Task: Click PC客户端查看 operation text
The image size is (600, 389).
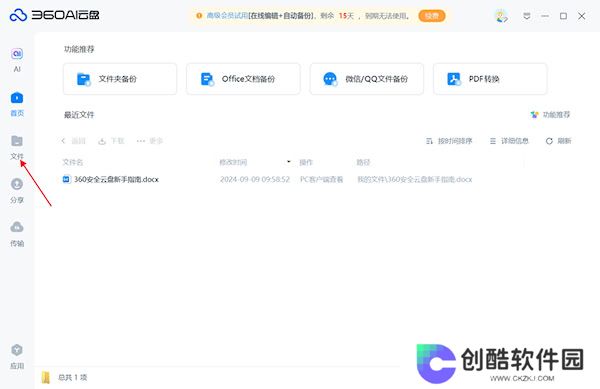Action: coord(321,179)
